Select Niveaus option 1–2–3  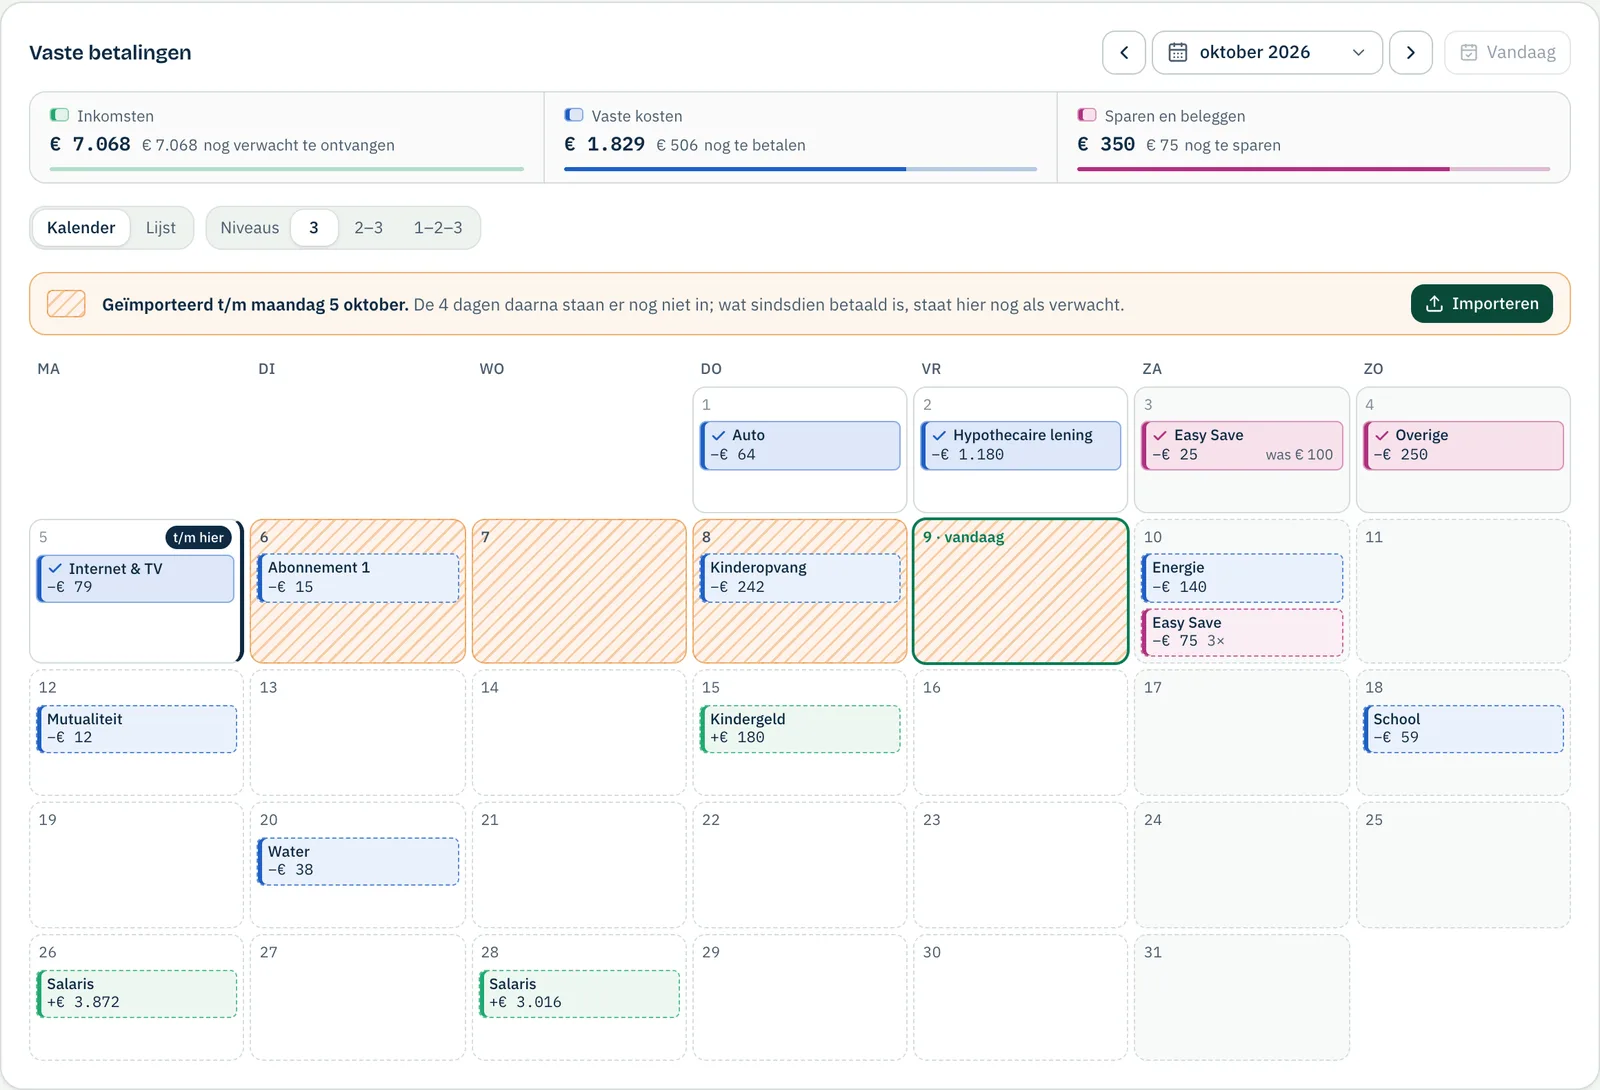point(438,228)
